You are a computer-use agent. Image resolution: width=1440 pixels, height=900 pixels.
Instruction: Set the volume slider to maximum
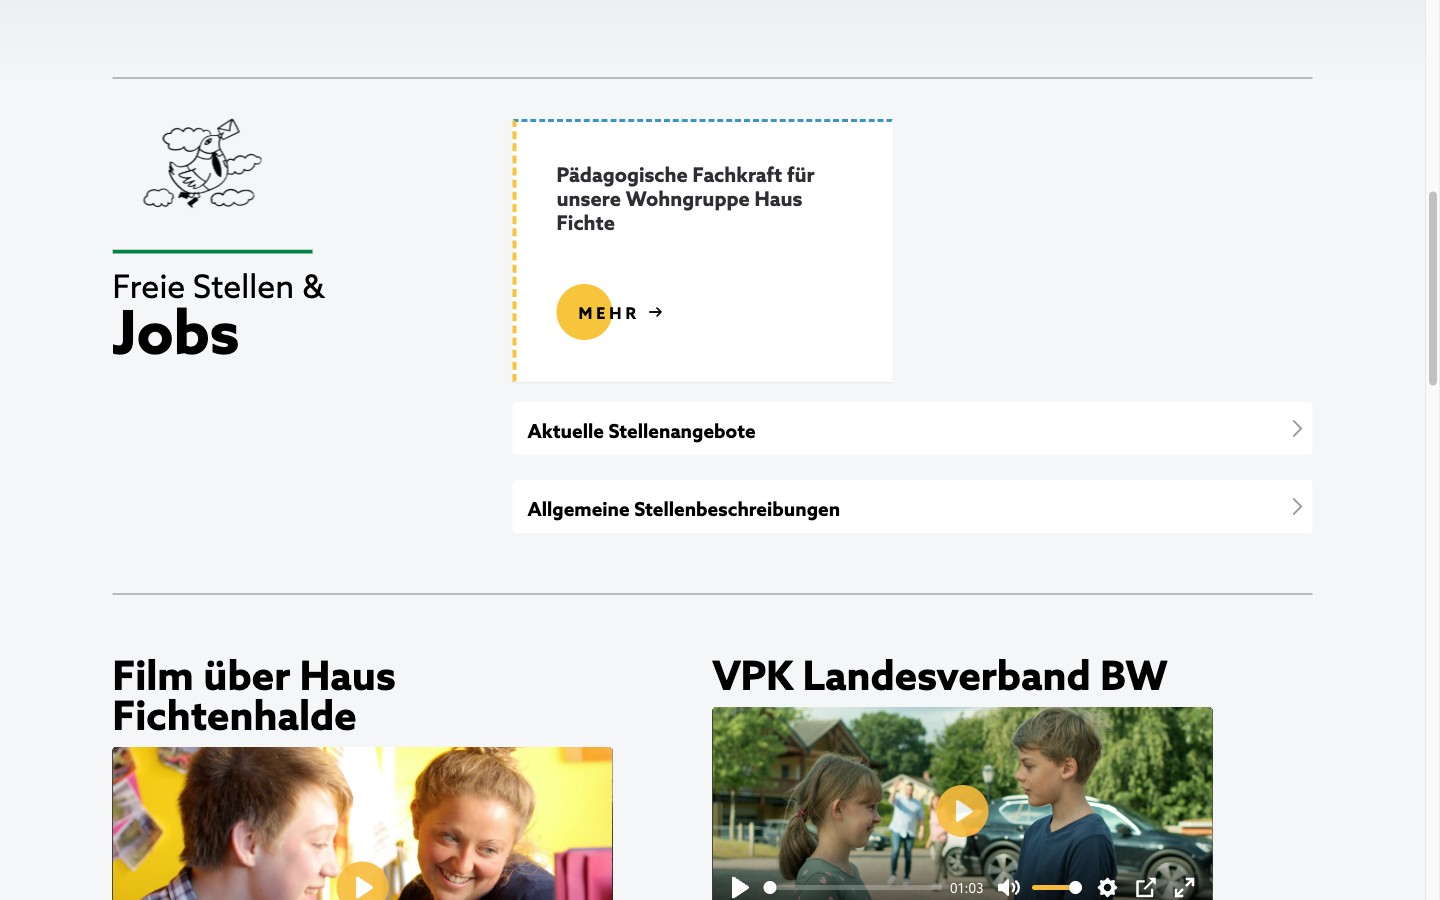coord(1075,887)
